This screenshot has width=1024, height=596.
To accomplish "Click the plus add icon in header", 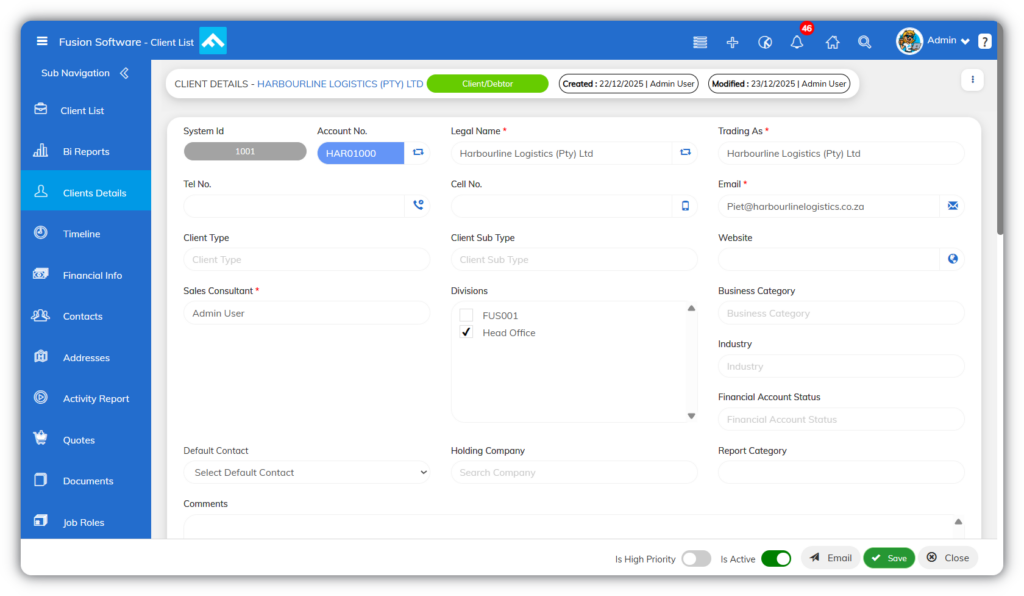I will [732, 42].
